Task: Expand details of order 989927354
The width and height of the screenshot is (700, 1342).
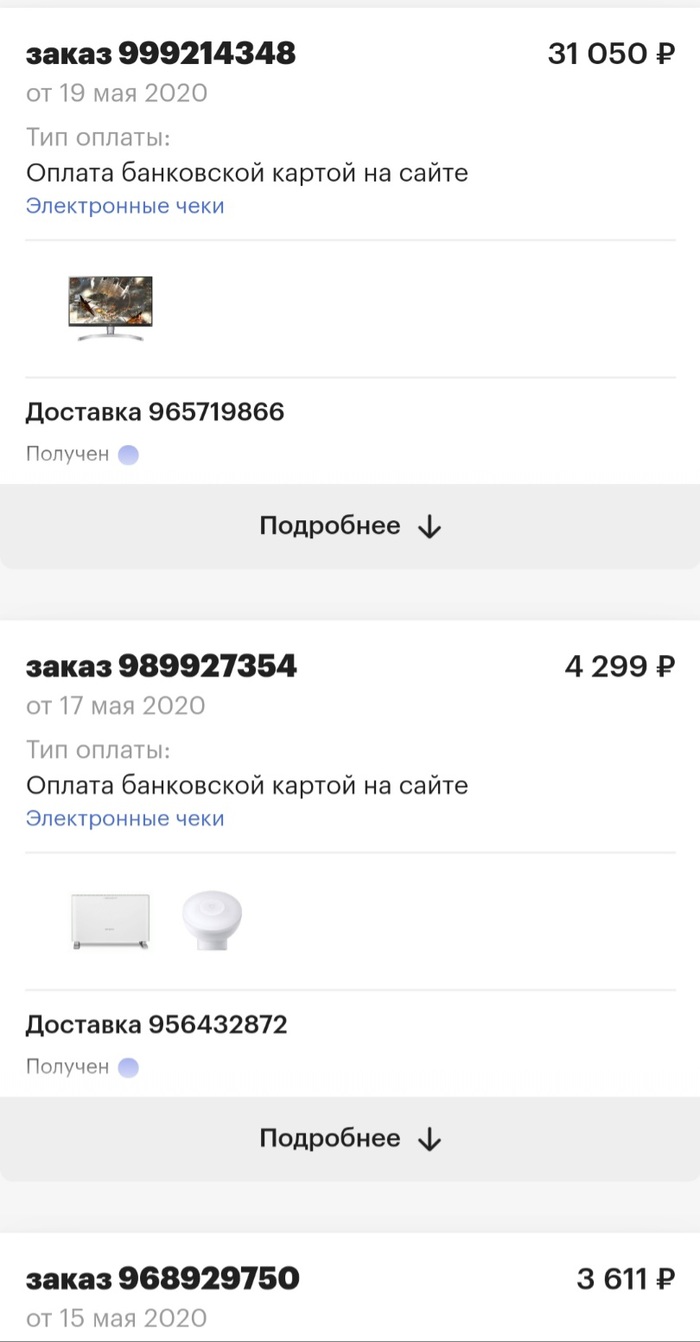Action: coord(350,1139)
